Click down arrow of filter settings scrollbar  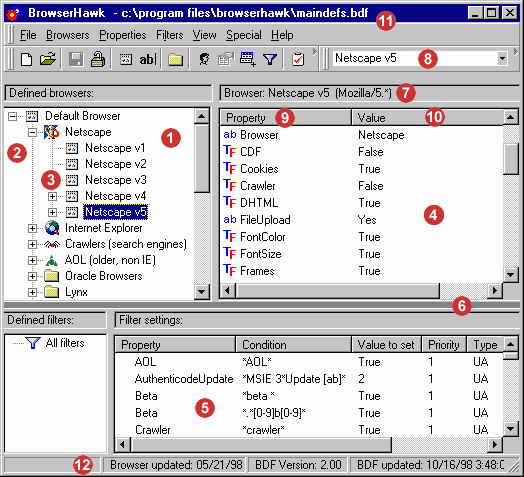coord(511,428)
